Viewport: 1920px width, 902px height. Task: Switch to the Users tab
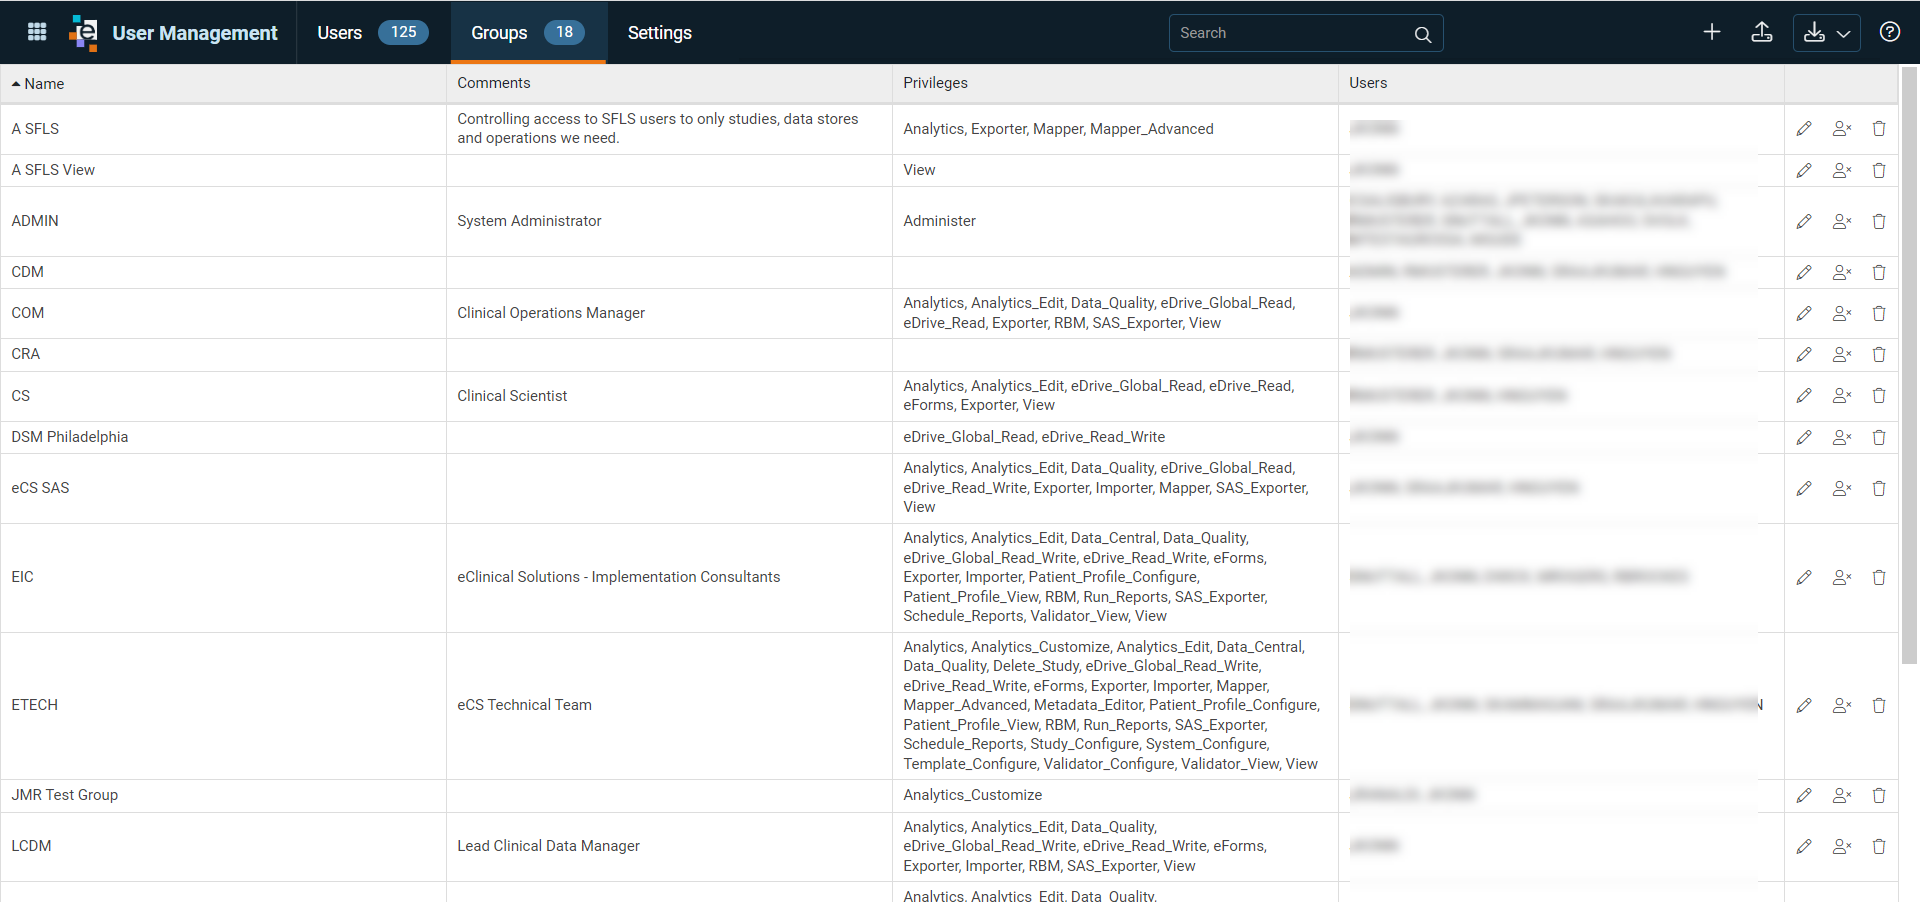[373, 33]
